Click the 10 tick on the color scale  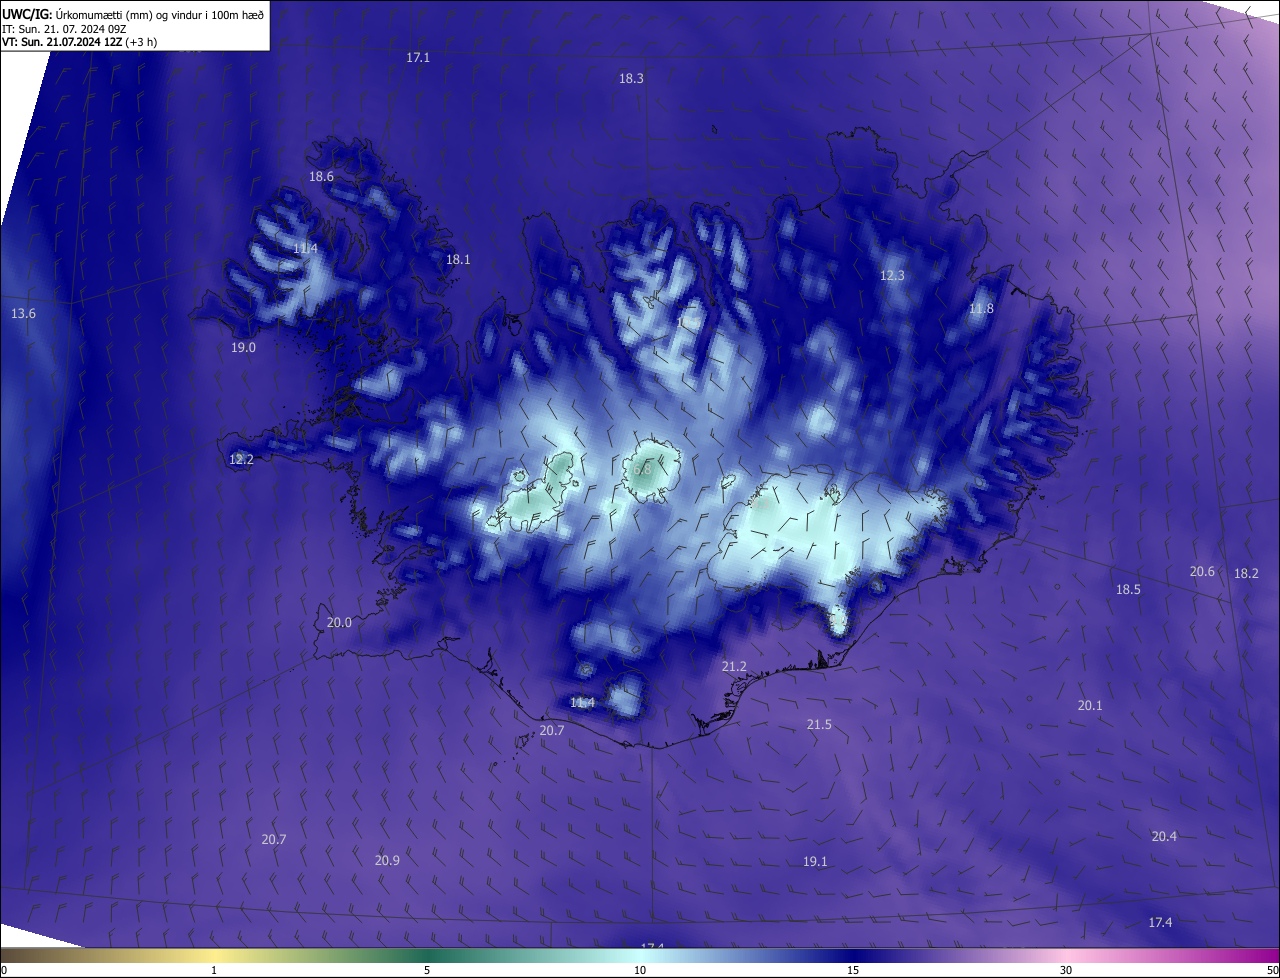[x=640, y=971]
